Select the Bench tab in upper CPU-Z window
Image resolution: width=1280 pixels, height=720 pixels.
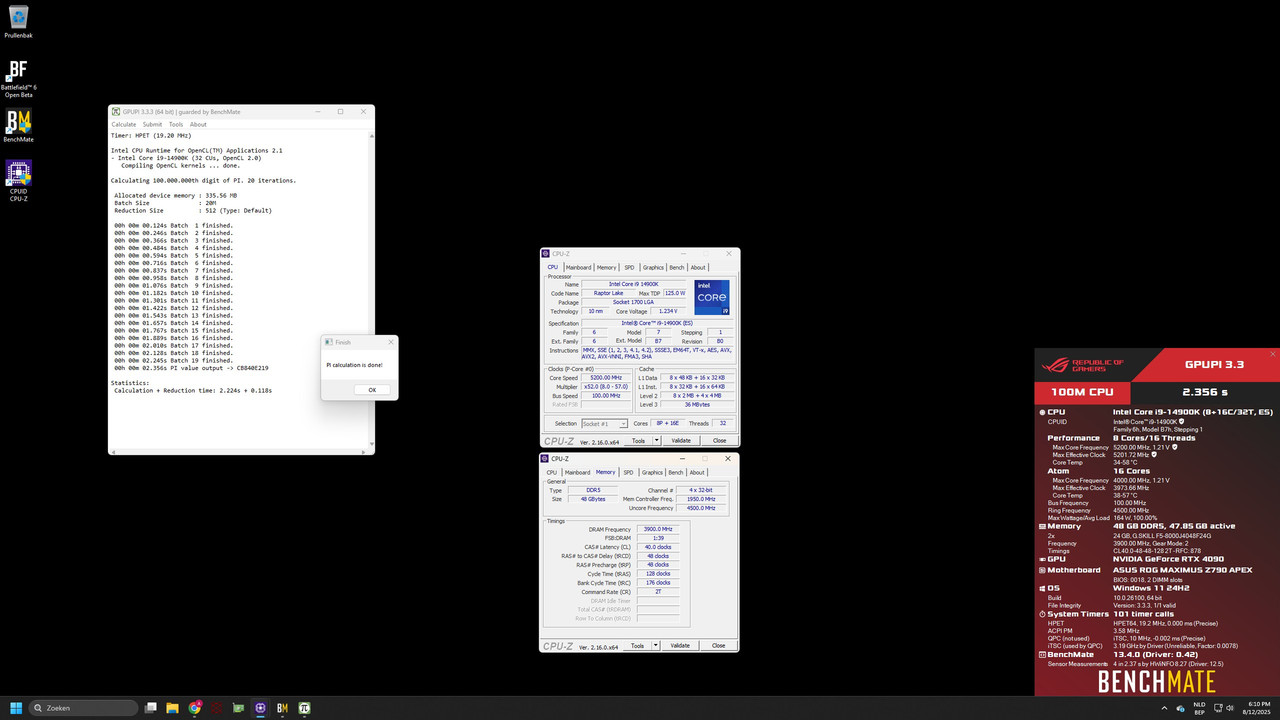677,267
